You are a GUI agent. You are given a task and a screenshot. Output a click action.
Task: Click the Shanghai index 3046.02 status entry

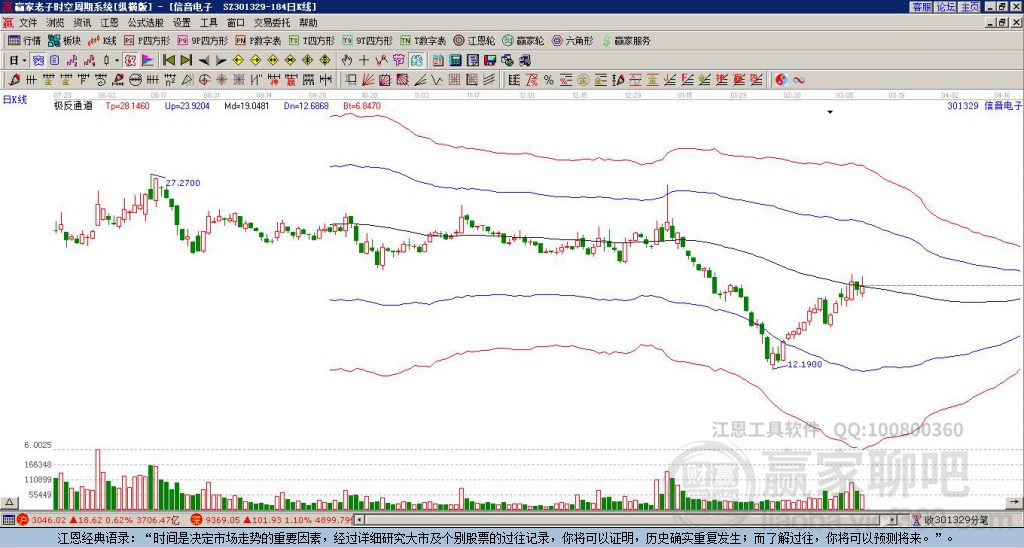(x=99, y=520)
